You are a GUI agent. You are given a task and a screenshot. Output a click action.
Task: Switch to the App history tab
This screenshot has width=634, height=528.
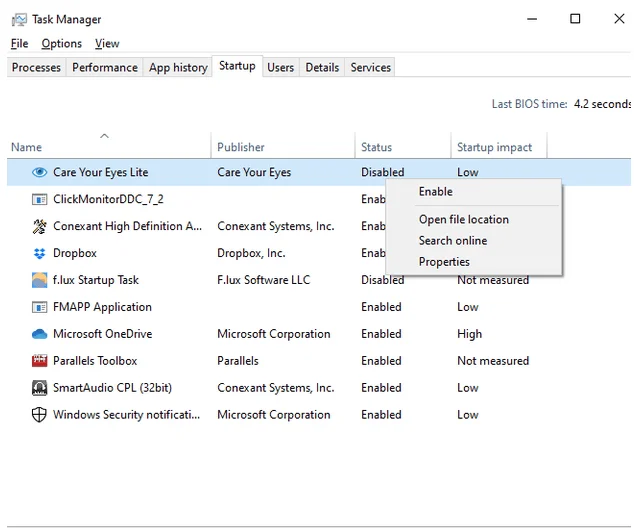click(178, 68)
